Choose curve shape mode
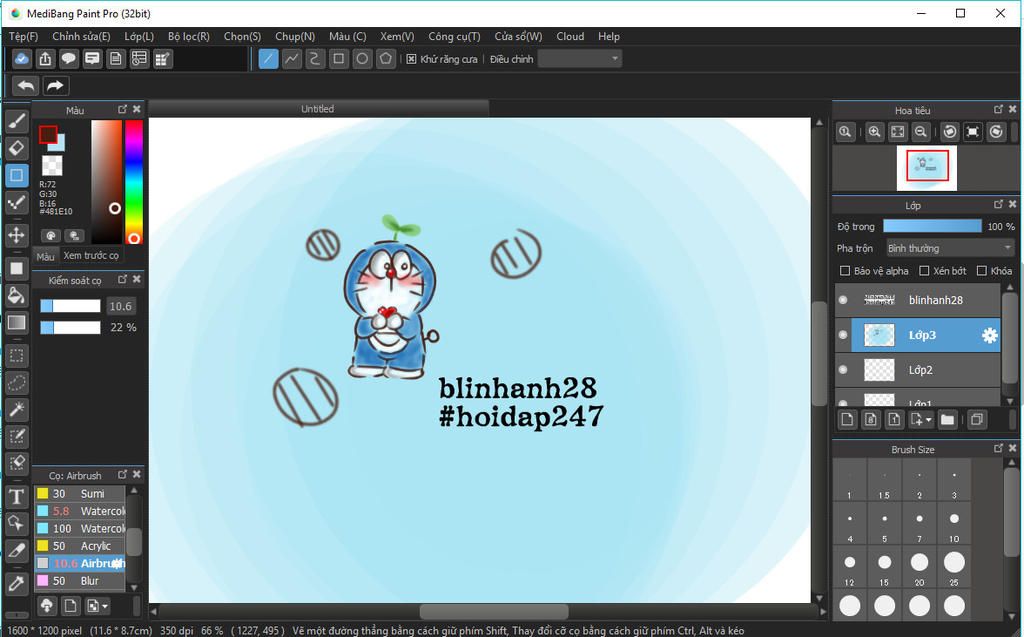 coord(315,59)
